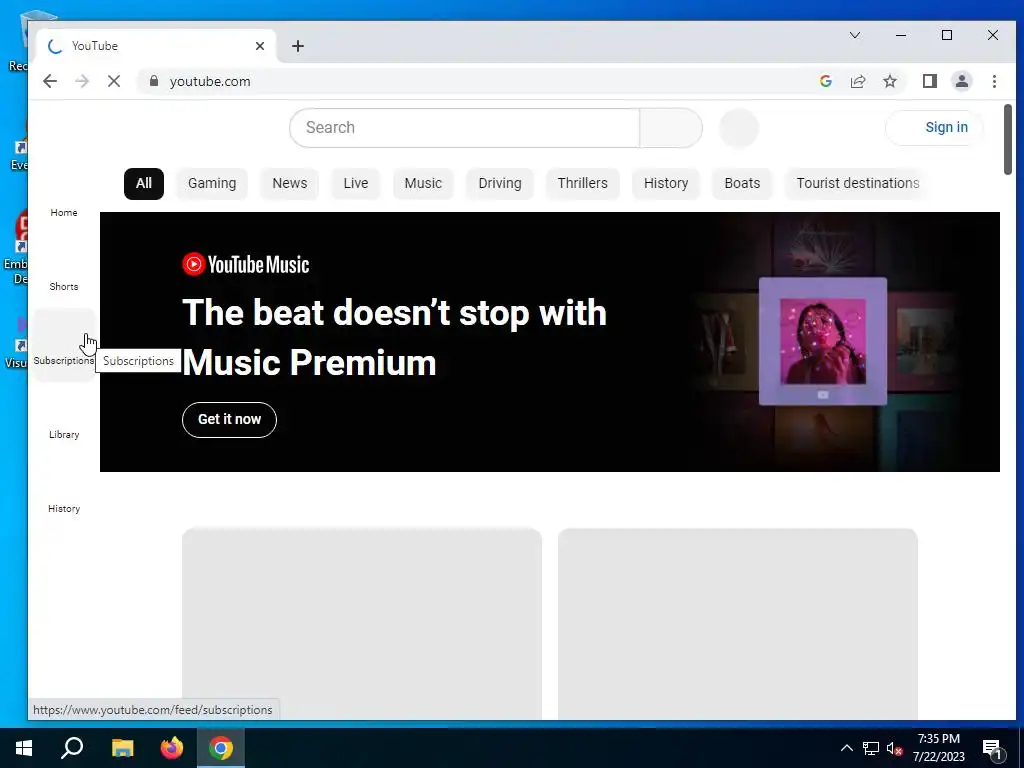Open Library in the sidebar

pyautogui.click(x=64, y=419)
